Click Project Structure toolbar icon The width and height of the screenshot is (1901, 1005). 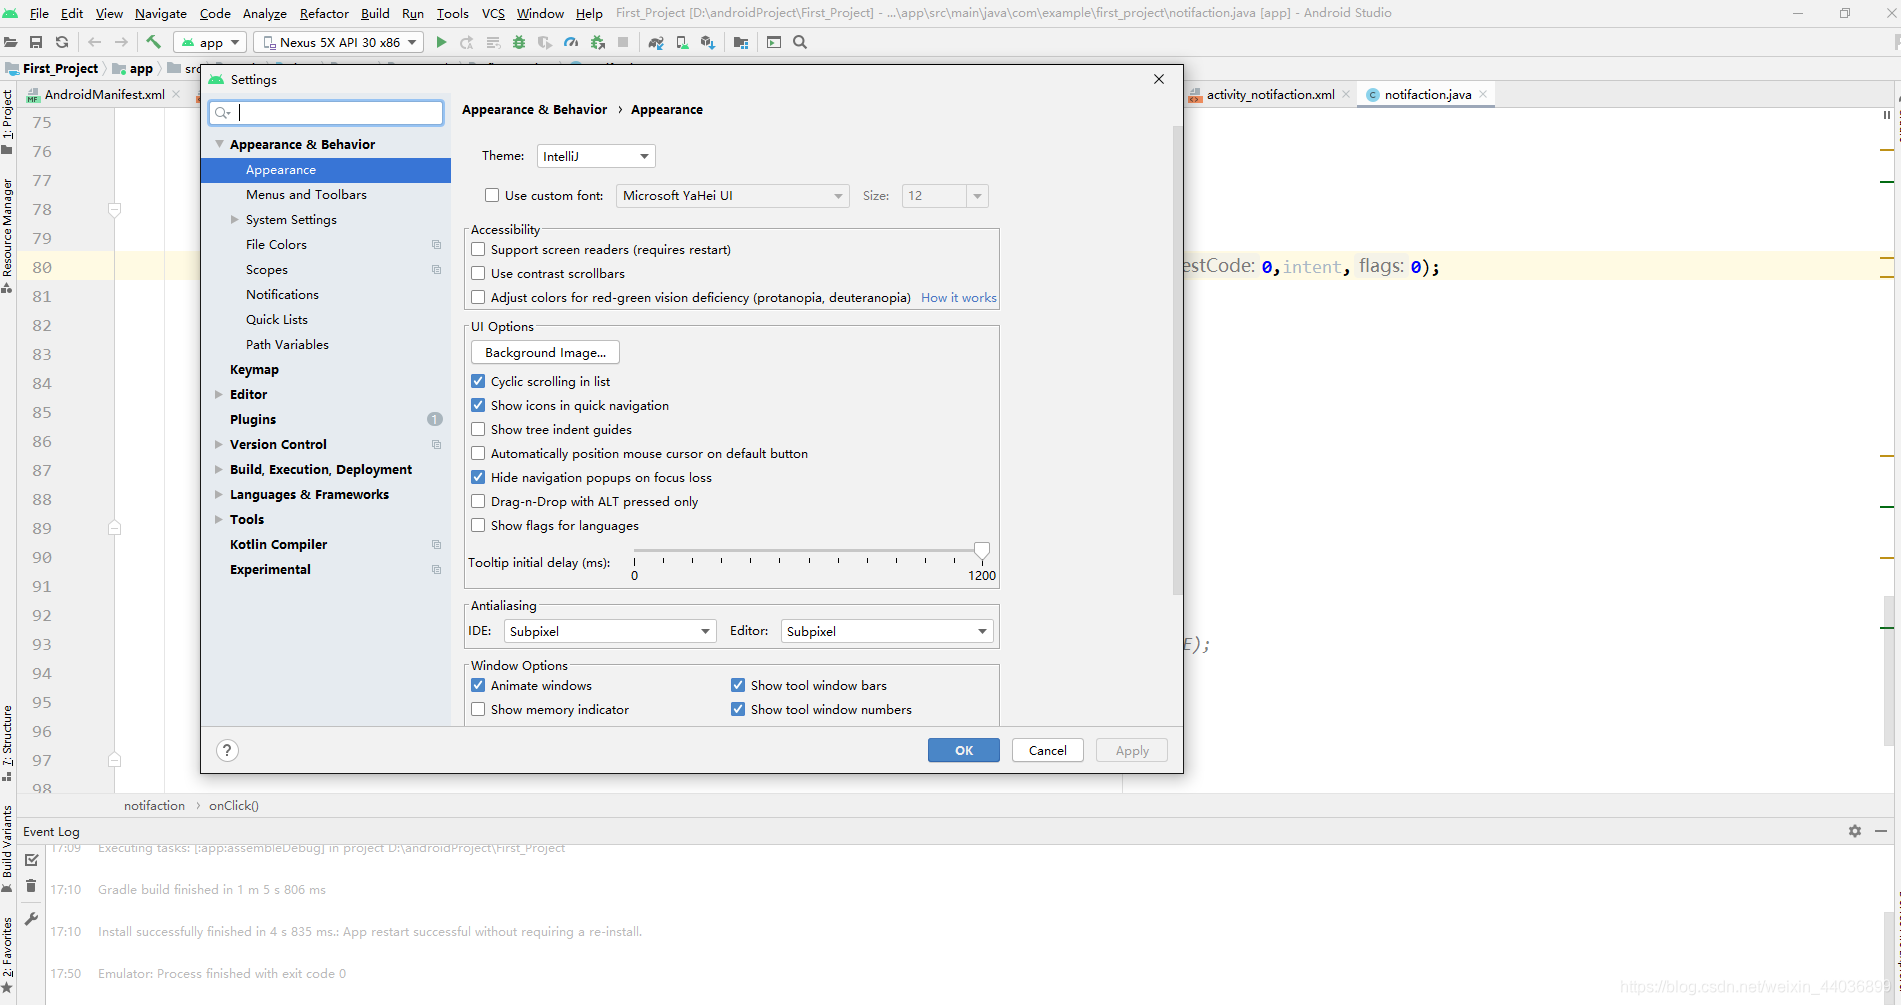tap(741, 42)
